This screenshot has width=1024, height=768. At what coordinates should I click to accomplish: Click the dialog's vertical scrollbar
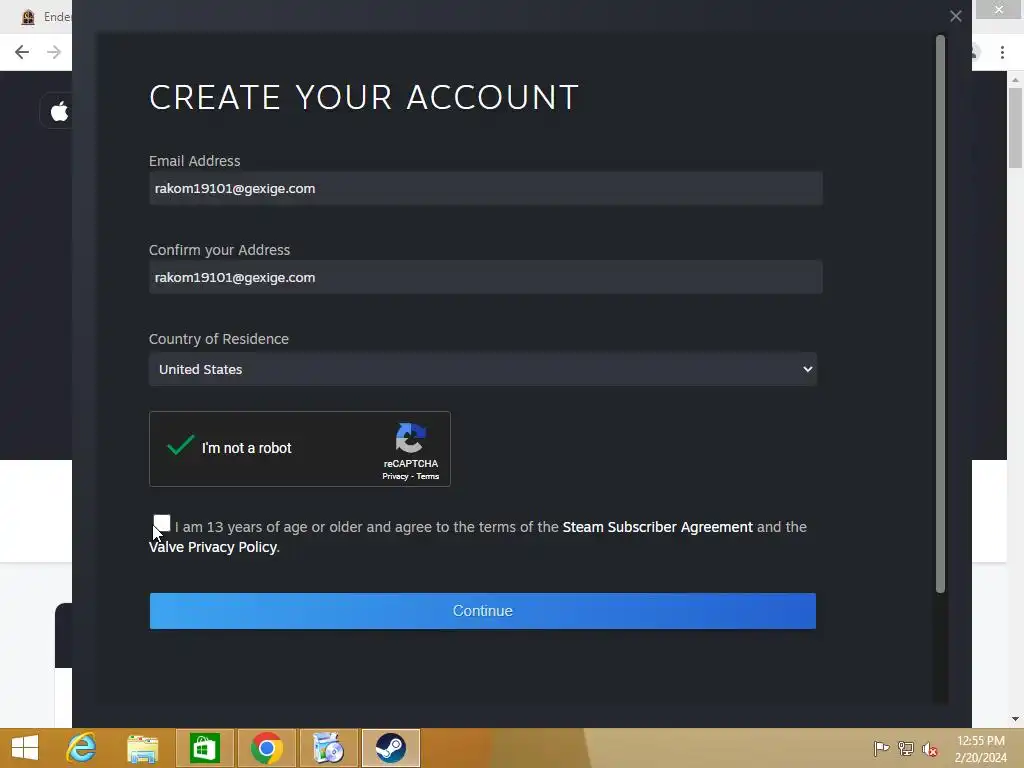pos(940,313)
